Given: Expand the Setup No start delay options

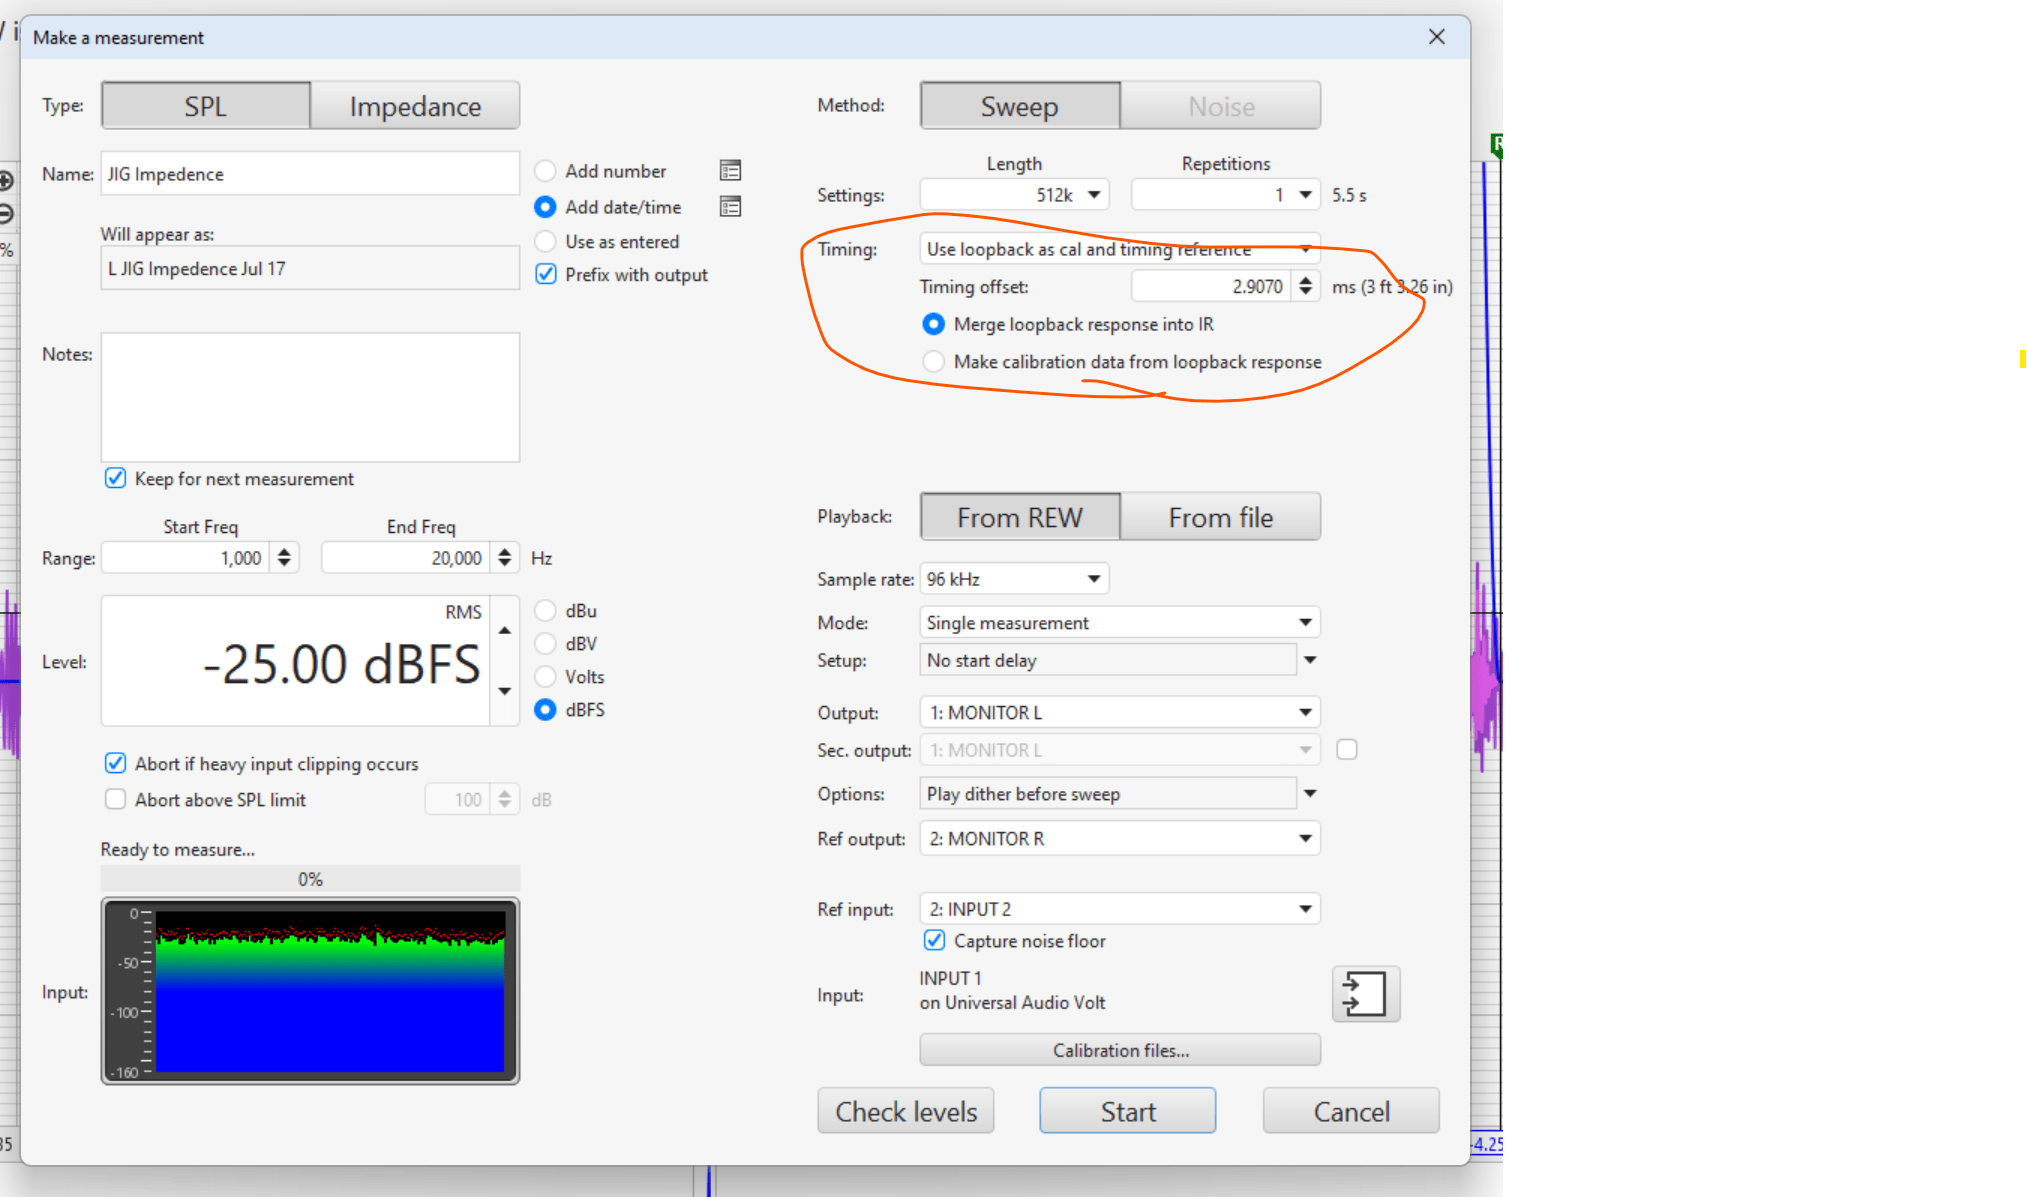Looking at the screenshot, I should pyautogui.click(x=1310, y=660).
